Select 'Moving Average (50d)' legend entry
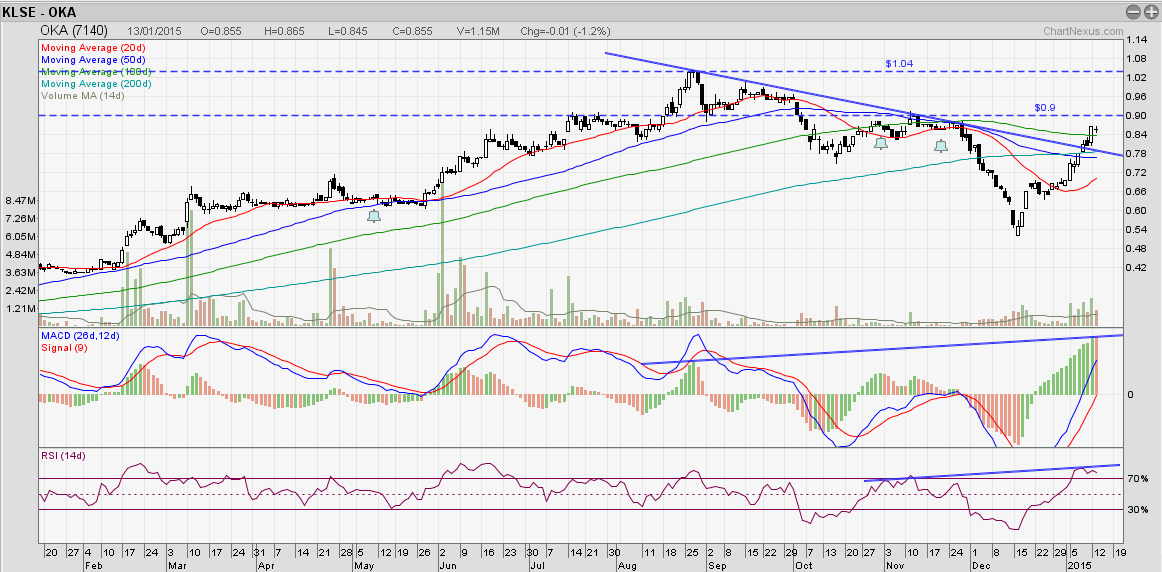 click(93, 59)
